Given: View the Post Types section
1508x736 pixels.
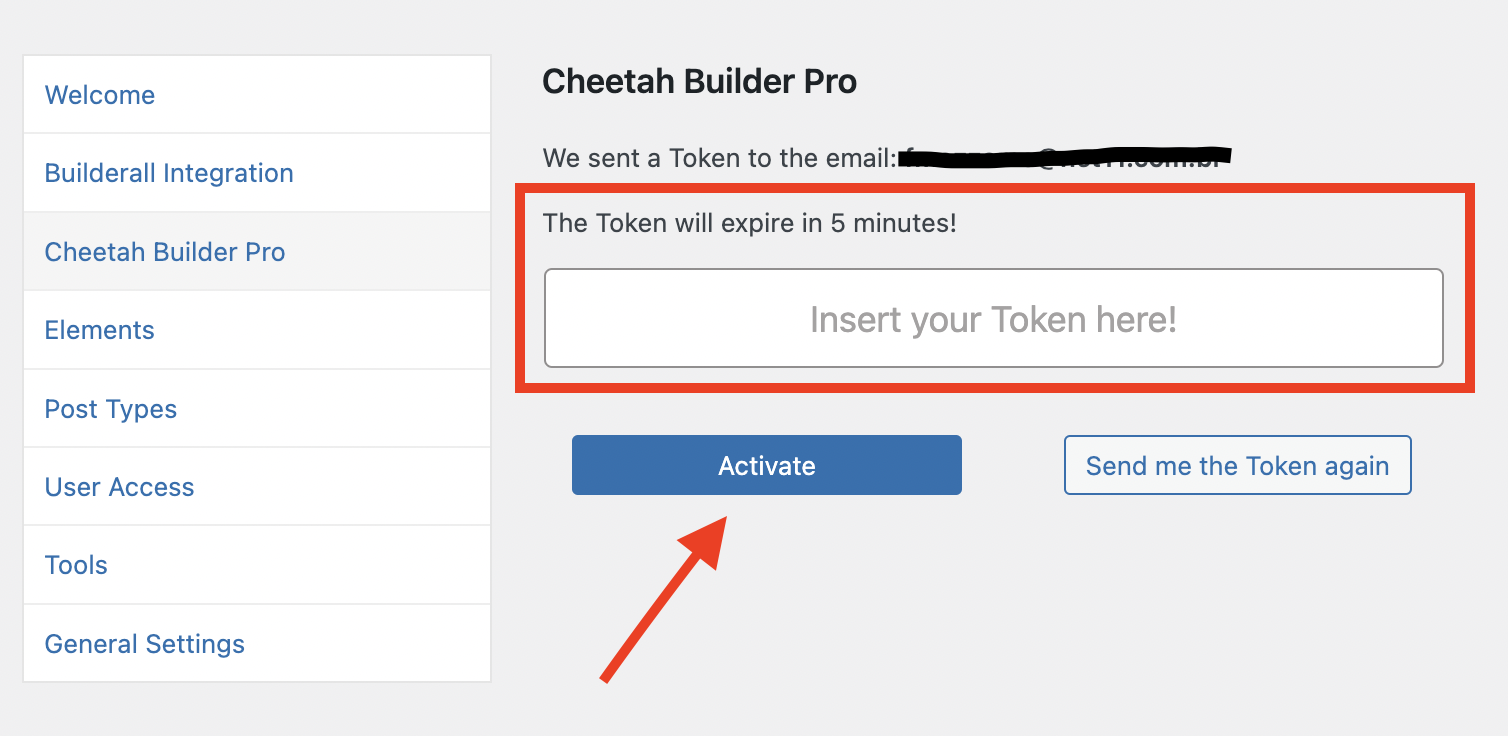Looking at the screenshot, I should point(110,408).
